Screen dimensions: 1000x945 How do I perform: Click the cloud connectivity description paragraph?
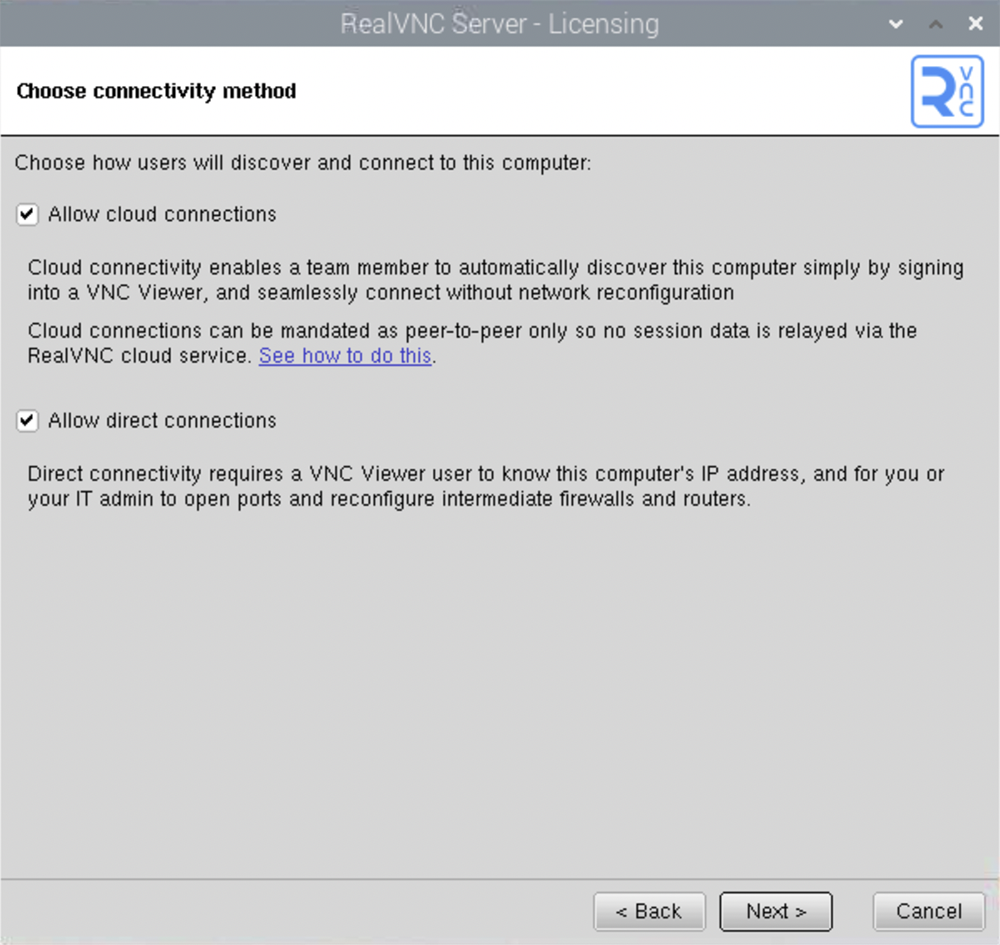(x=496, y=280)
